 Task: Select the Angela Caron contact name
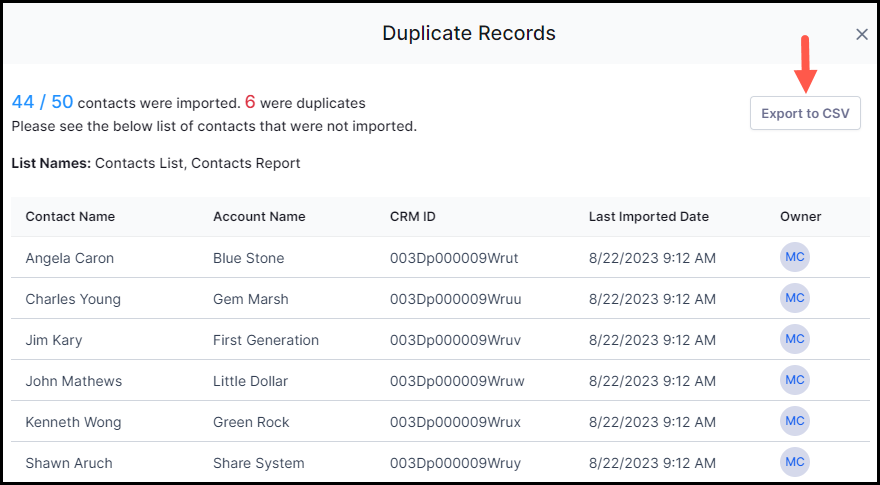pos(70,258)
